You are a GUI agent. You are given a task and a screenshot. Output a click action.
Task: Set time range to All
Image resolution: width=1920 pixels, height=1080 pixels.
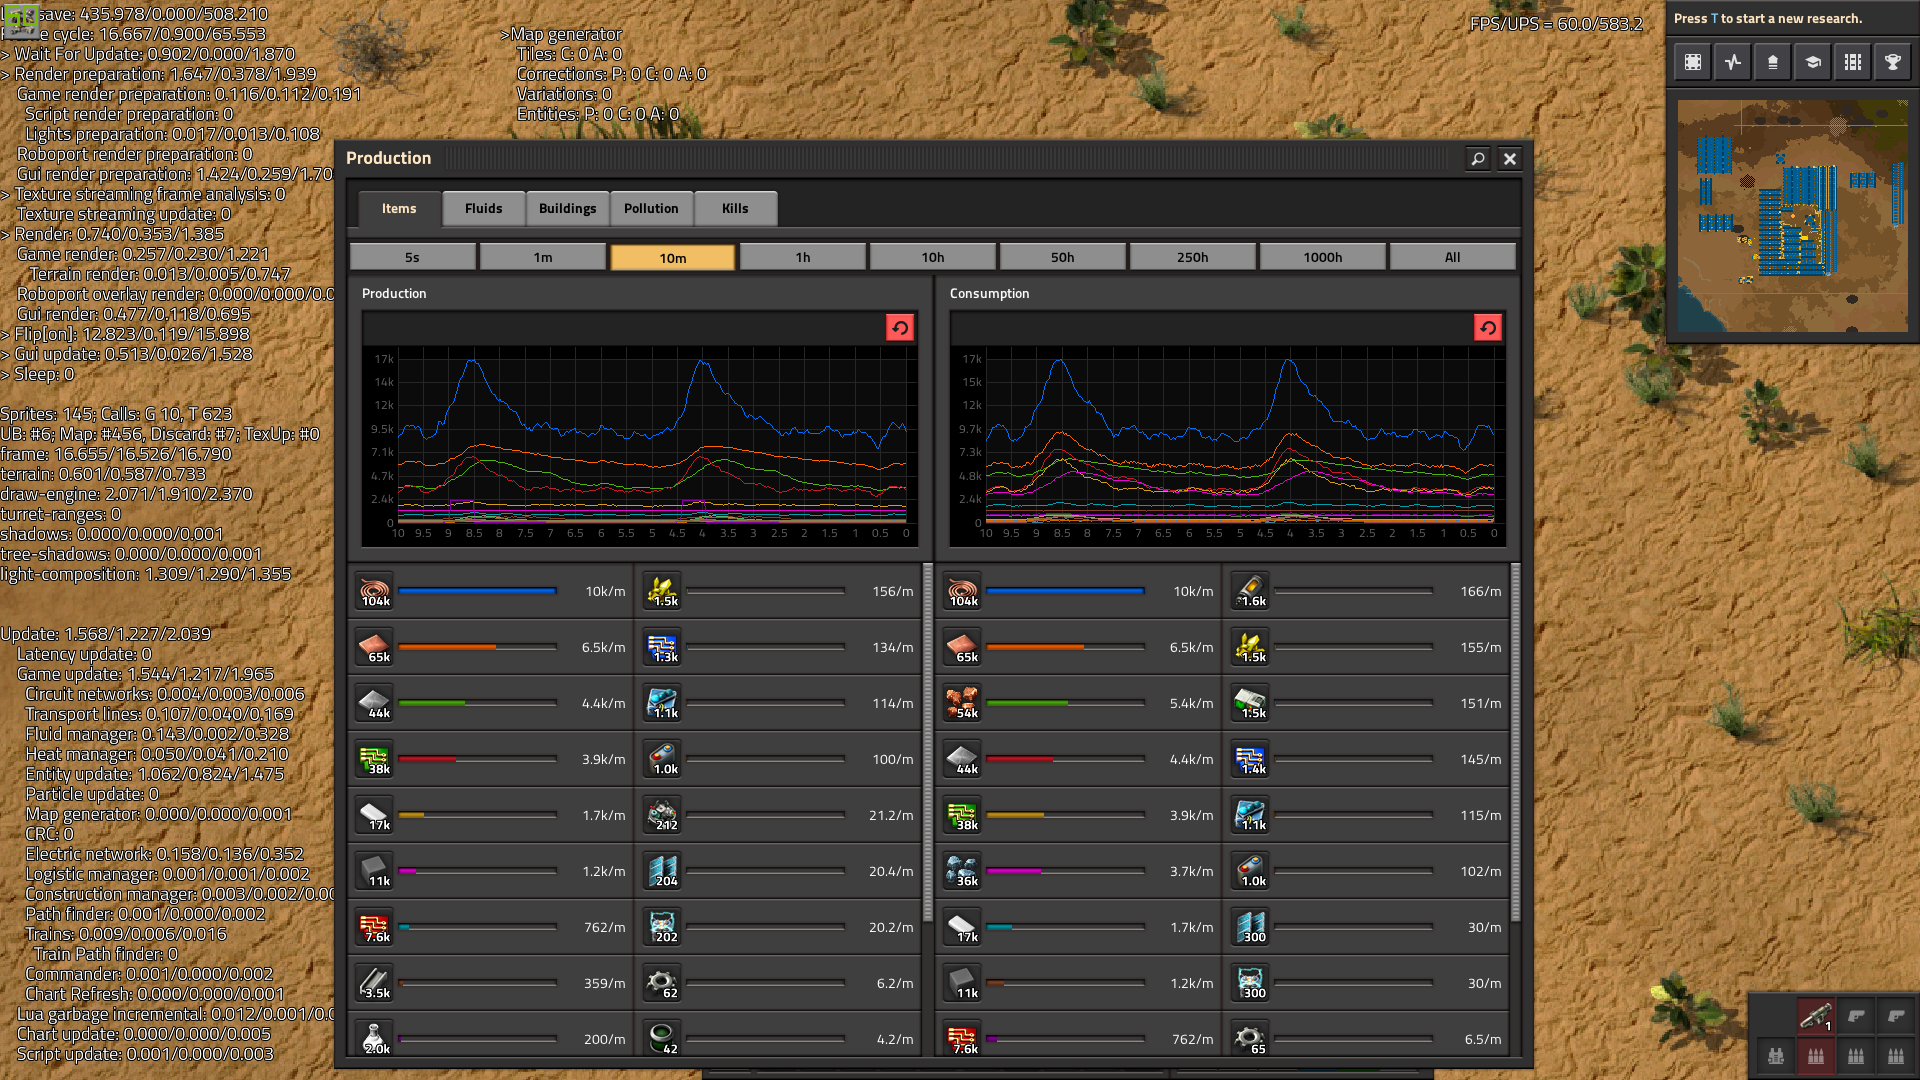pyautogui.click(x=1452, y=257)
